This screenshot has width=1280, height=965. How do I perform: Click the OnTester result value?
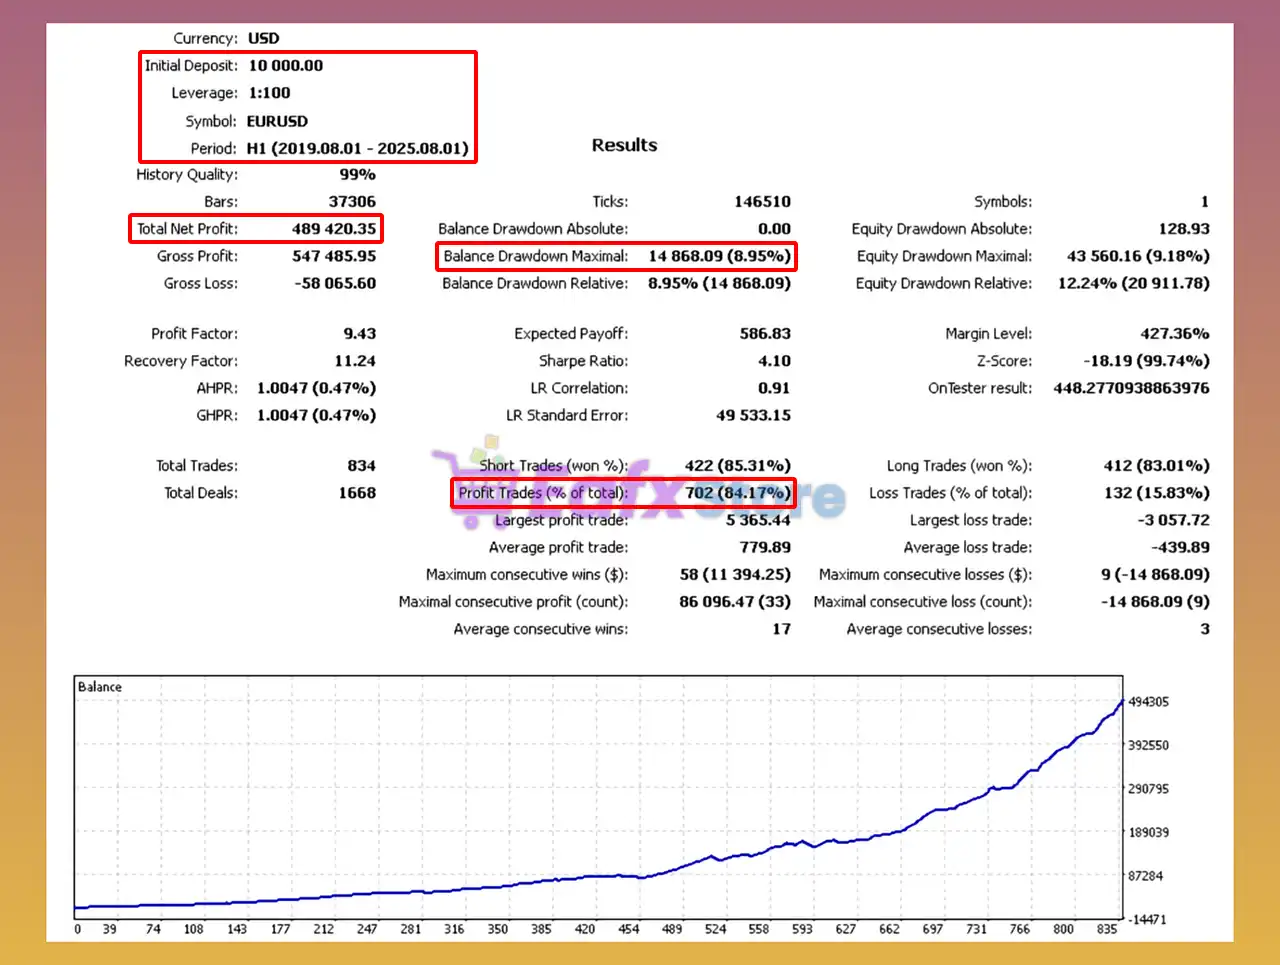tap(1130, 388)
